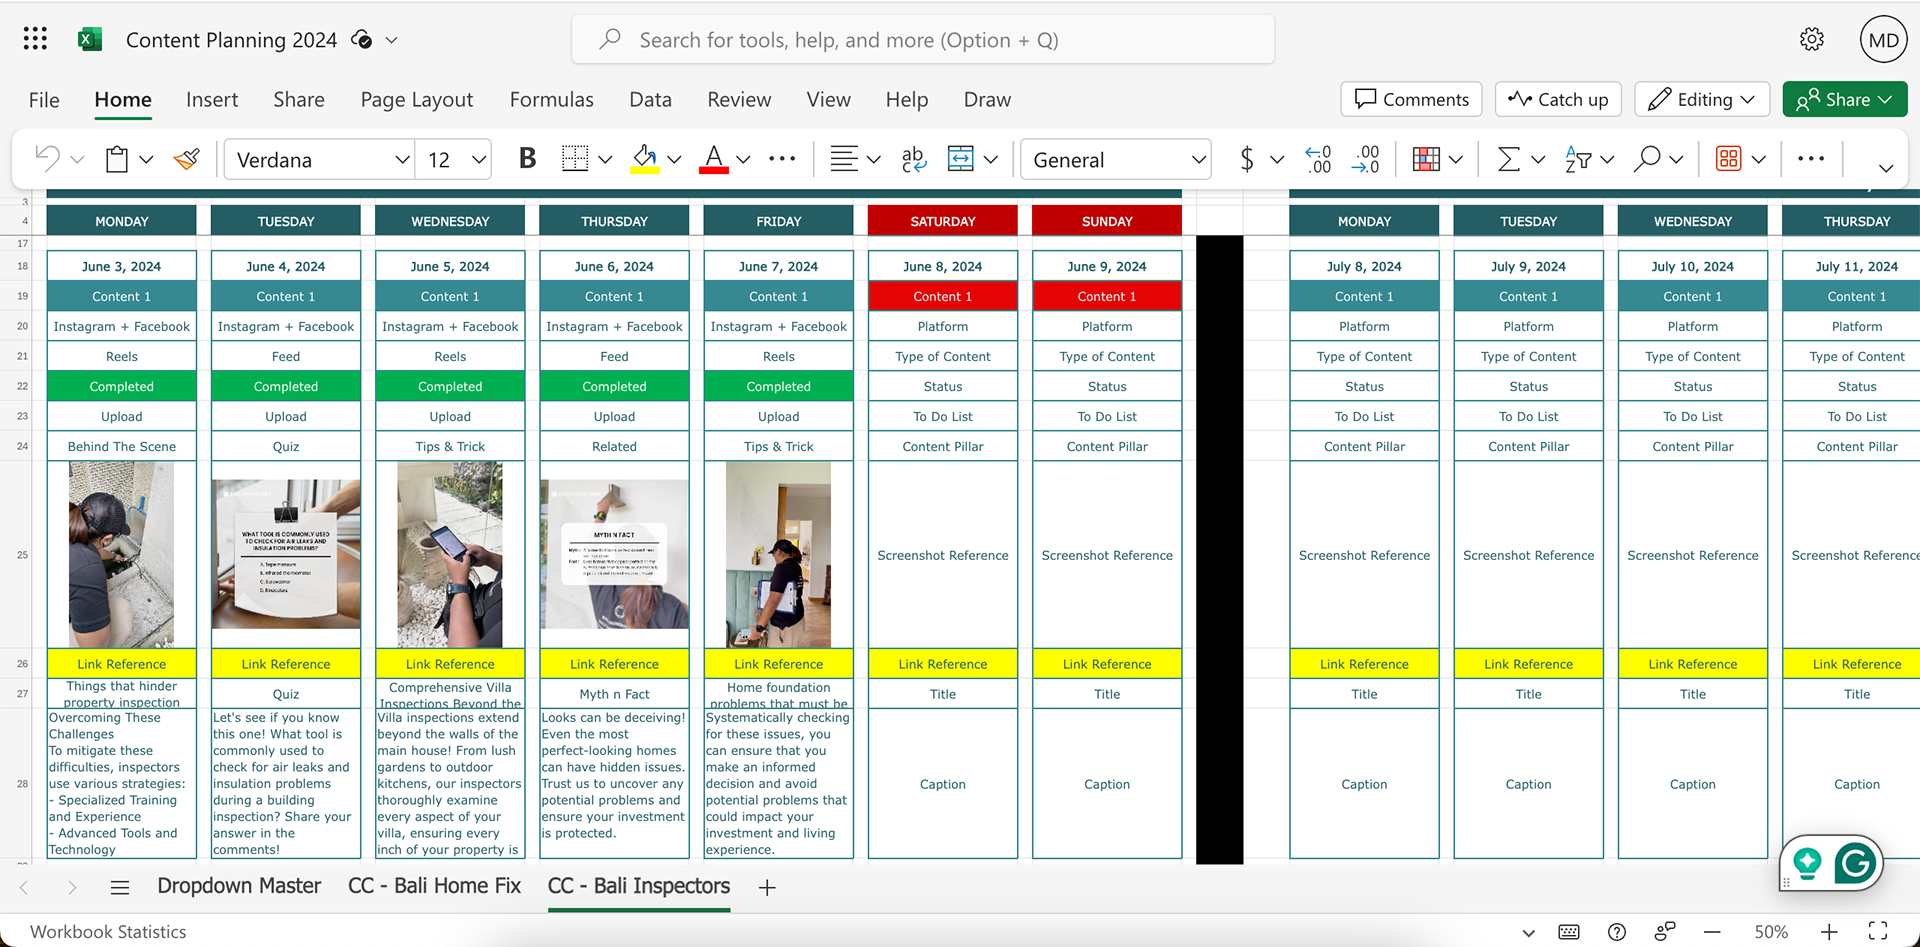The width and height of the screenshot is (1920, 947).
Task: Click the cloud save status icon
Action: (x=362, y=40)
